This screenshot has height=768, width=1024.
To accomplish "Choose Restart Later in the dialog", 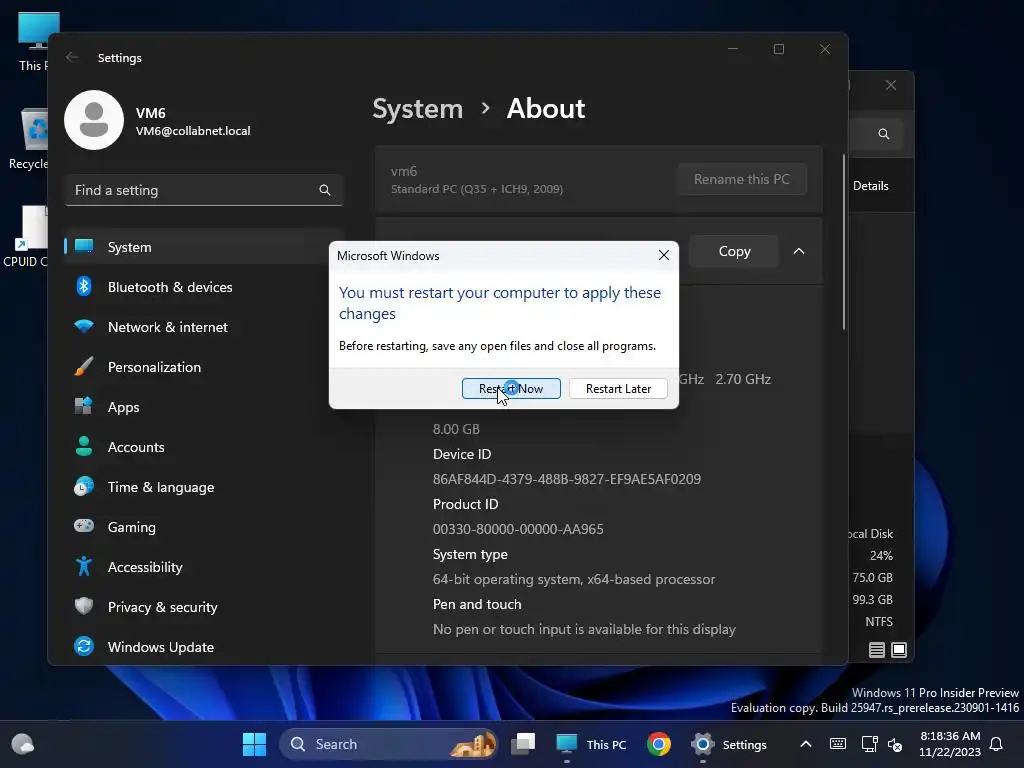I will click(x=618, y=389).
